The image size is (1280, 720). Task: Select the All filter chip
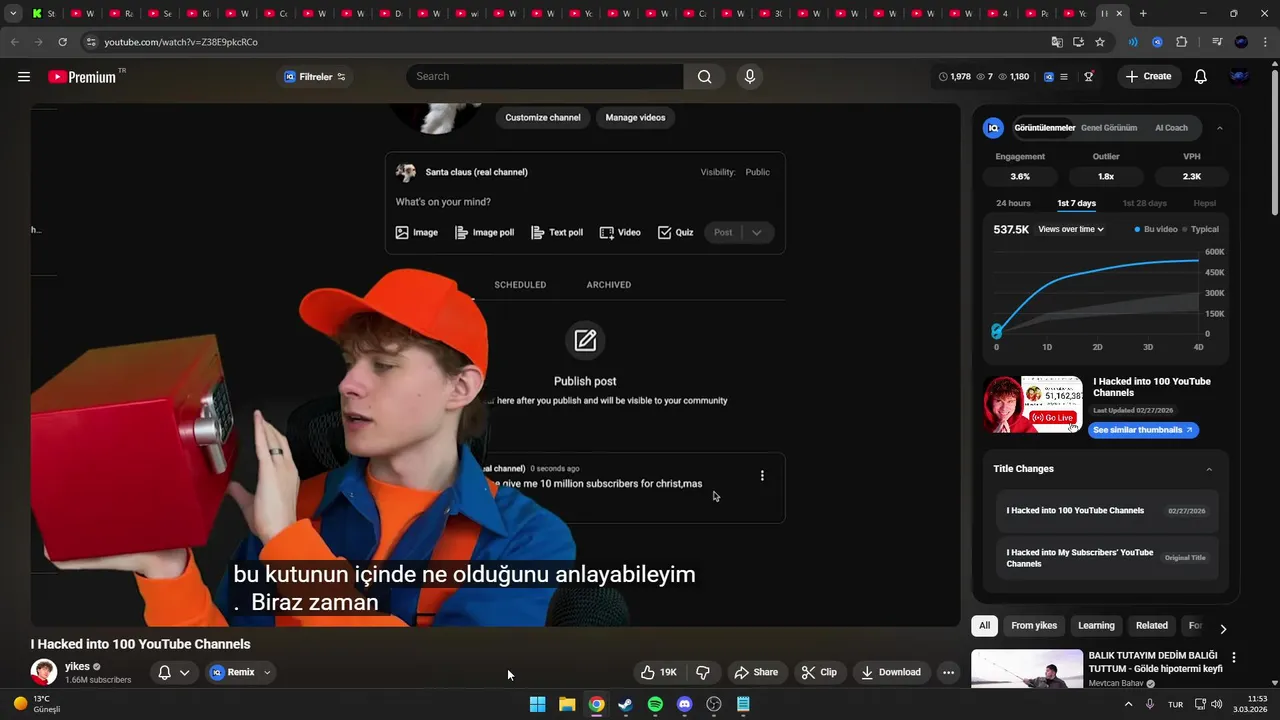pyautogui.click(x=984, y=626)
